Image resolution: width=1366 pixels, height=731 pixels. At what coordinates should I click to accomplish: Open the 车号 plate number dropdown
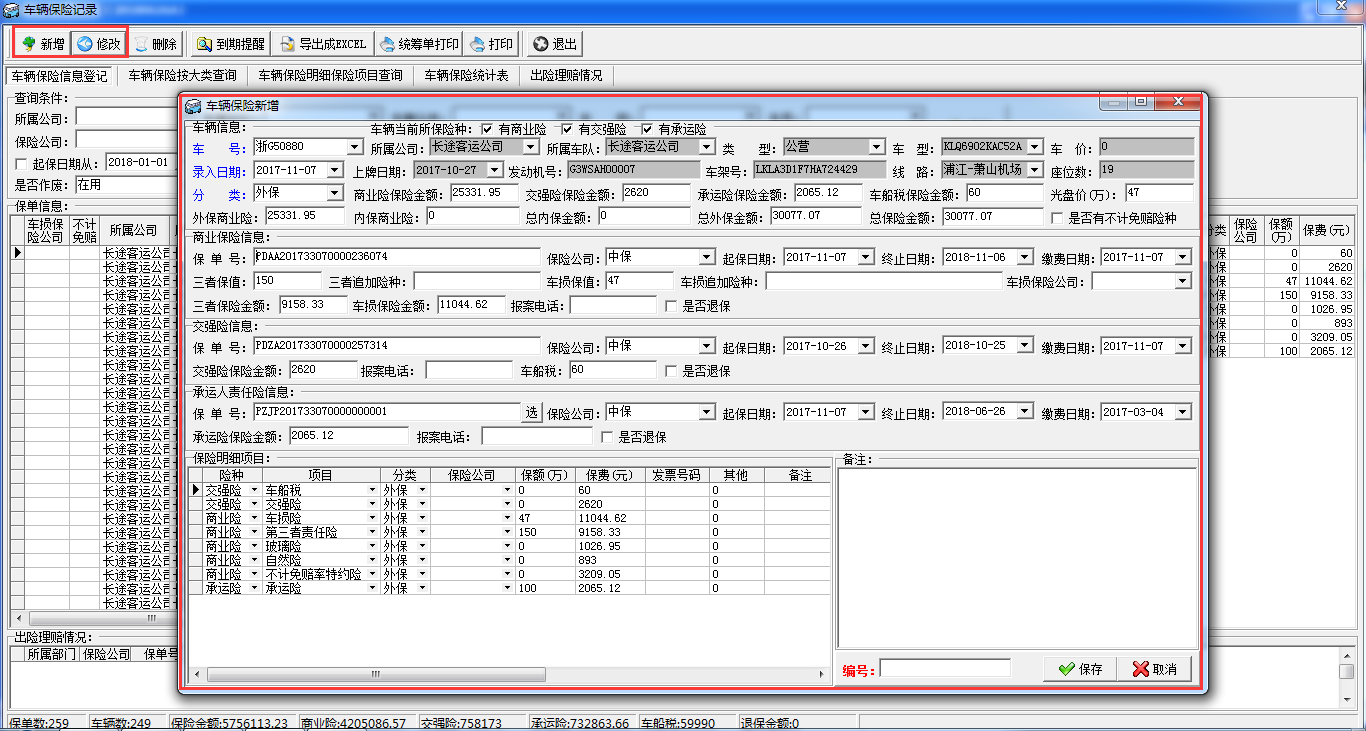[x=354, y=147]
